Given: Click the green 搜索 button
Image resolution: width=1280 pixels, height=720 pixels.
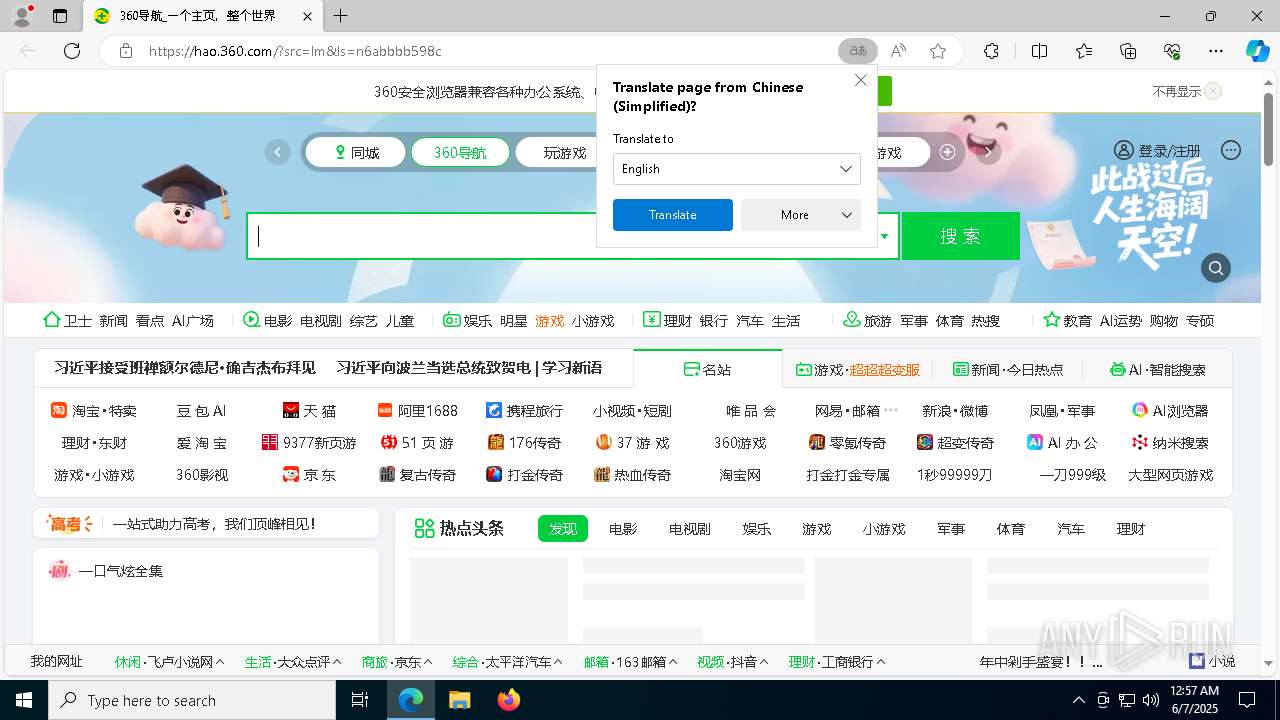Looking at the screenshot, I should click(x=961, y=236).
